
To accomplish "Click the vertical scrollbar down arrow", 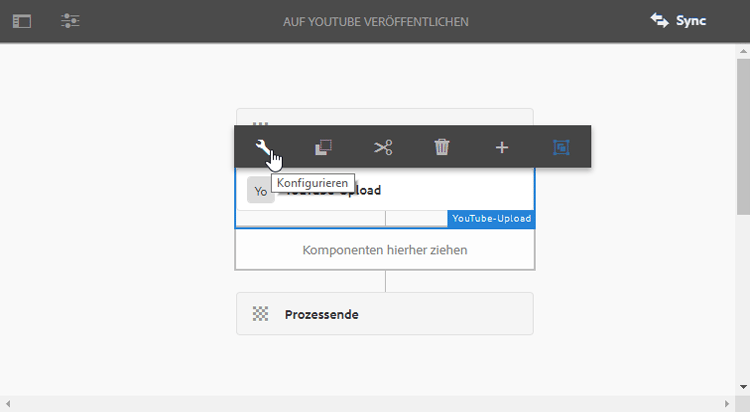I will click(743, 387).
